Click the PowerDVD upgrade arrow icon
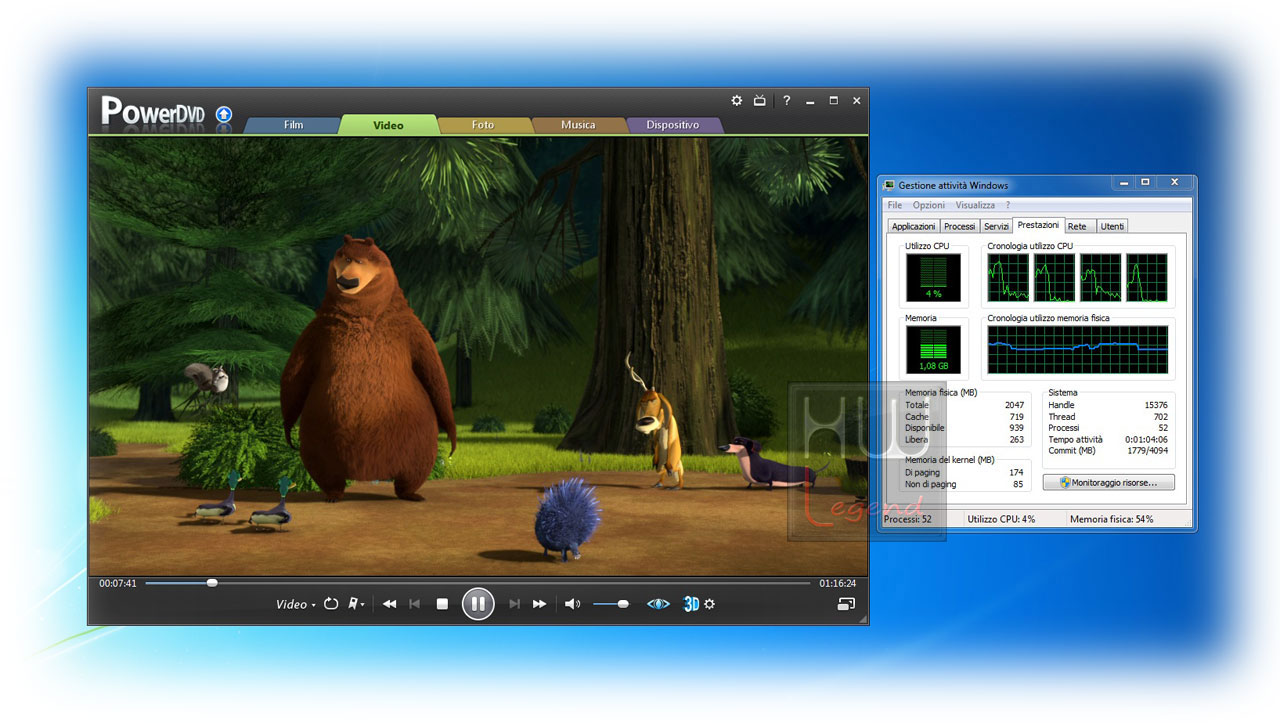The width and height of the screenshot is (1280, 723). [x=224, y=114]
